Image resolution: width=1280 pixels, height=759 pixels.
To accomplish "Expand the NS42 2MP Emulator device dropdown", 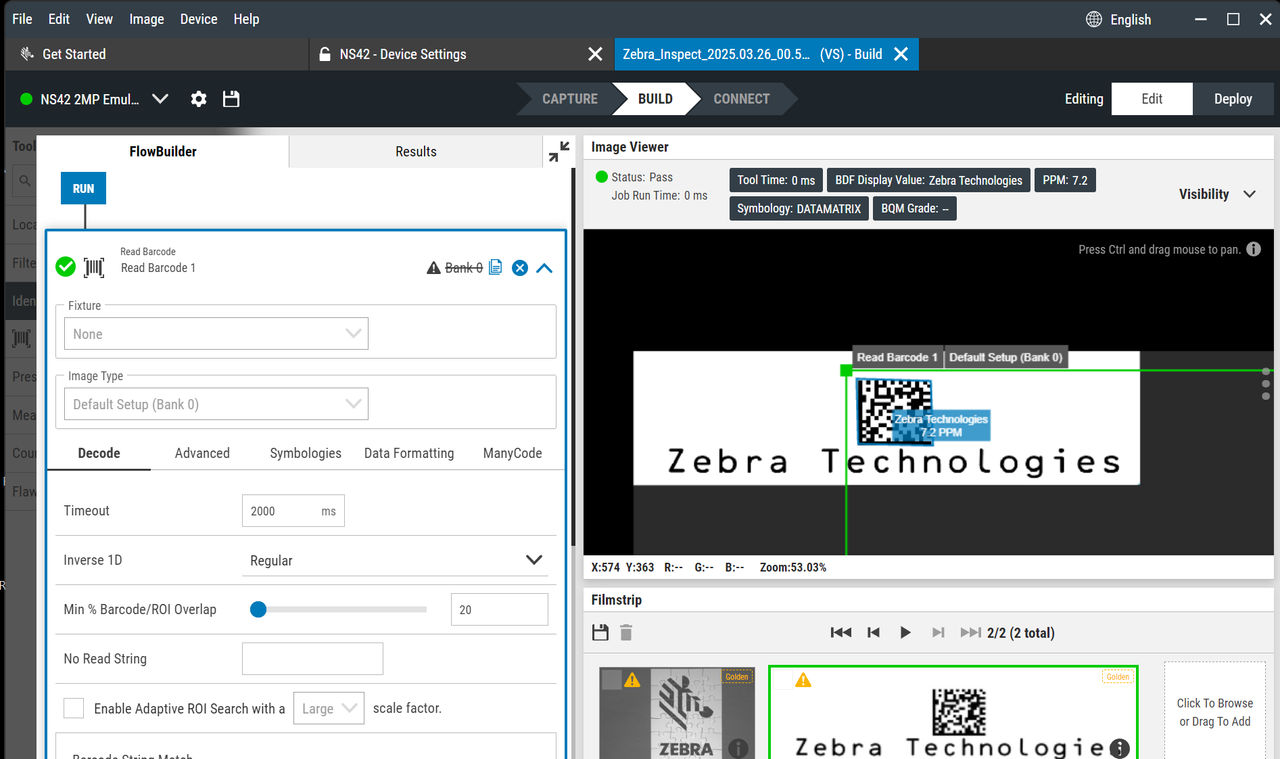I will (x=160, y=99).
